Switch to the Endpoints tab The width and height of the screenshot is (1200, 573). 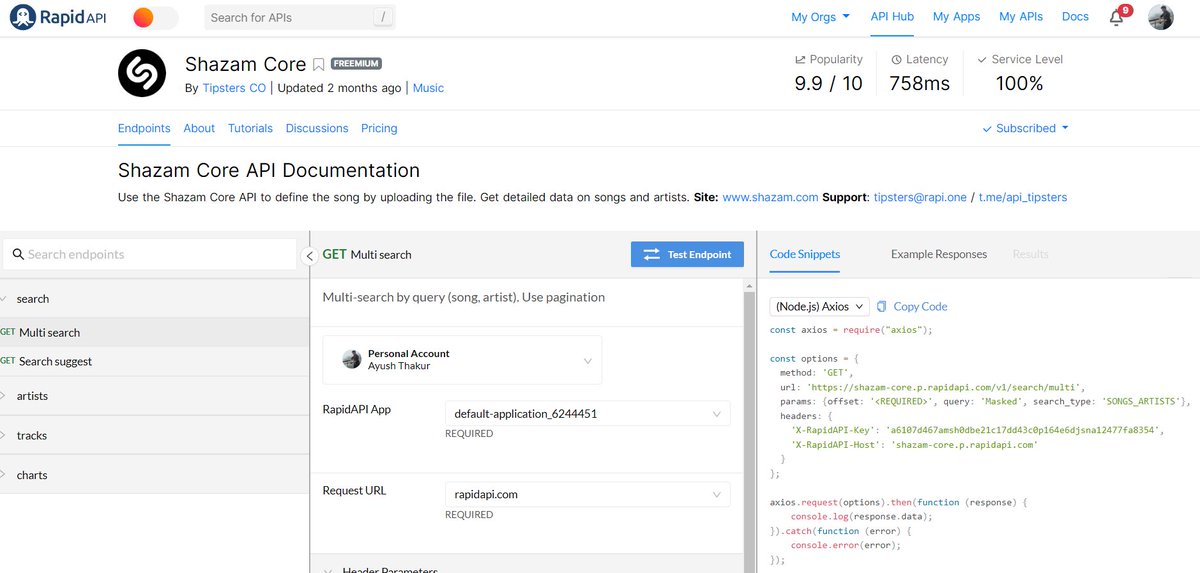[x=144, y=128]
